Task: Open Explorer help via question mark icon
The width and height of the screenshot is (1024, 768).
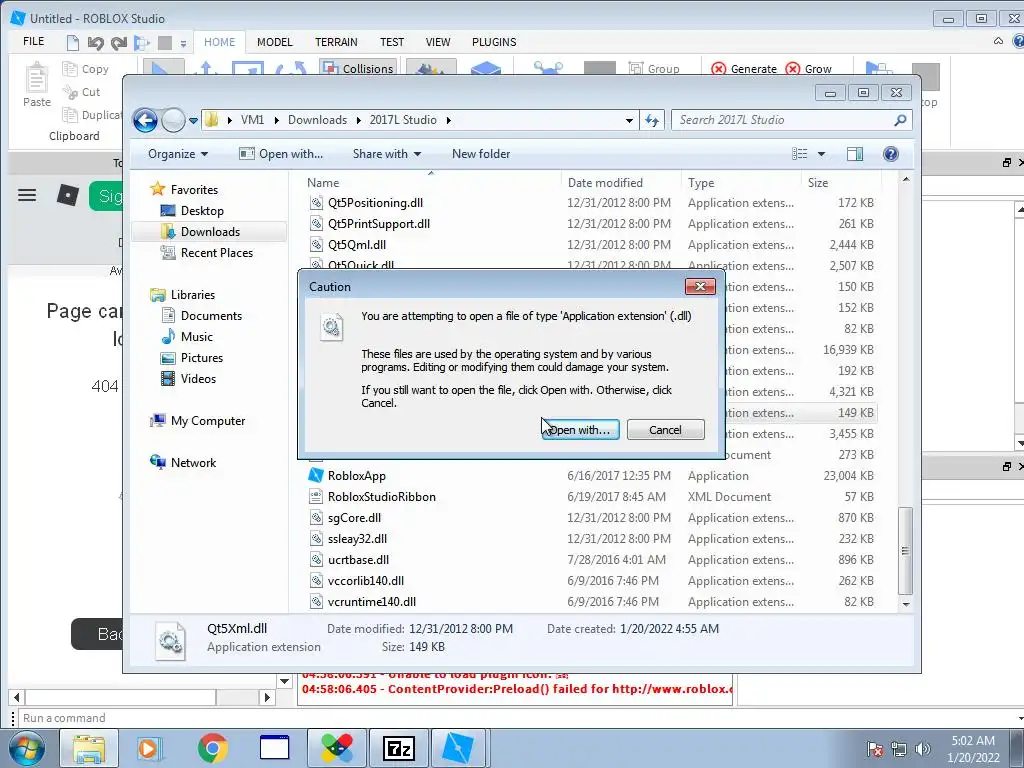Action: coord(891,153)
